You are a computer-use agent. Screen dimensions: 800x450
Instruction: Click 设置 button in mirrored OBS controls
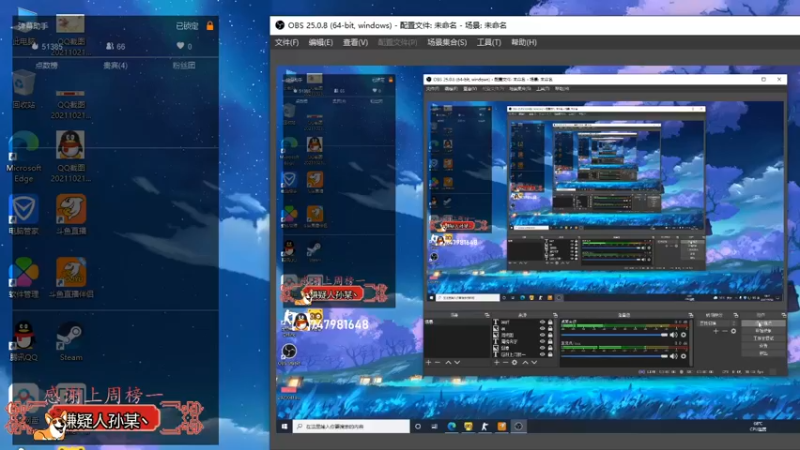point(763,346)
